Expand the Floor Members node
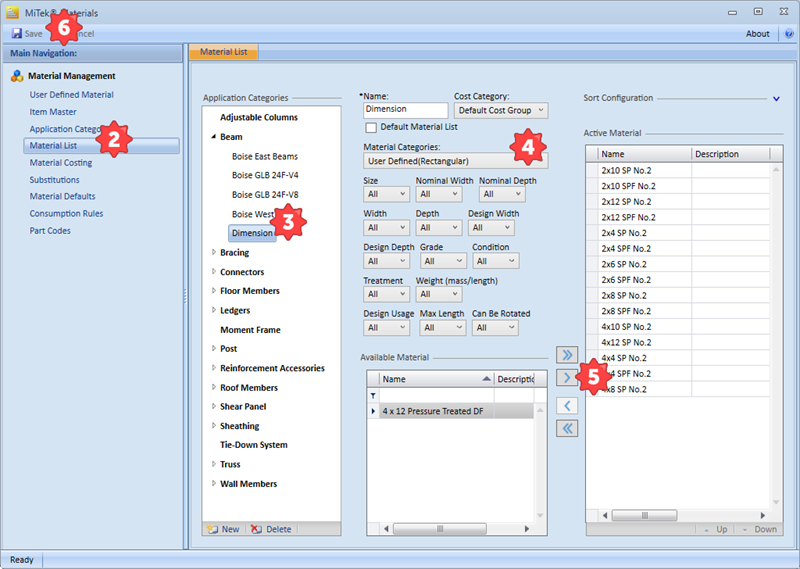800x569 pixels. (214, 290)
